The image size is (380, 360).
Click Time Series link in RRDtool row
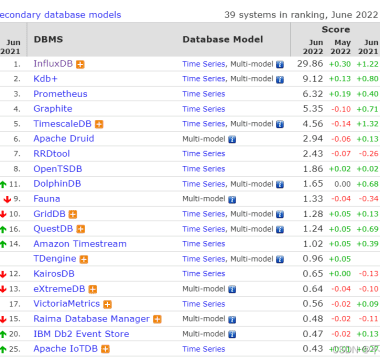pos(204,154)
